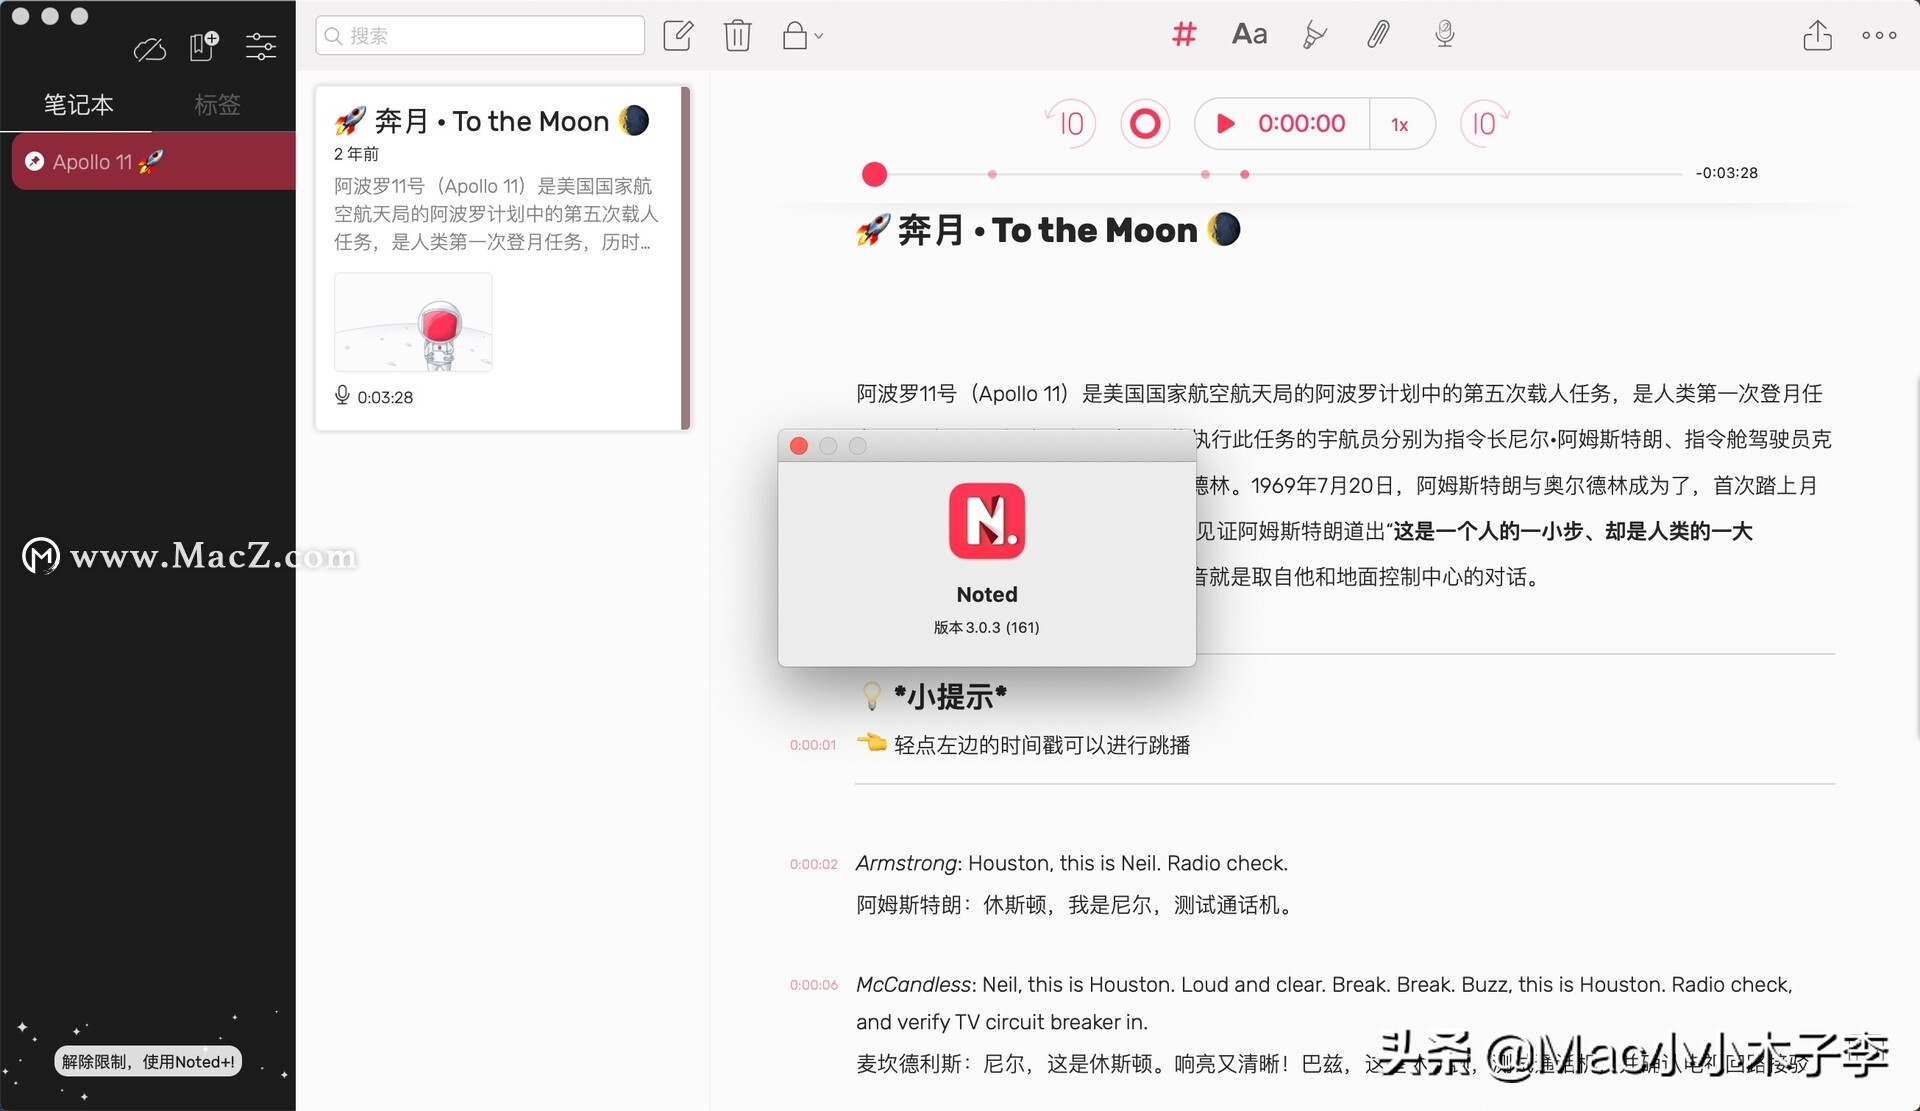Switch to the 标签 tab
This screenshot has width=1920, height=1111.
click(217, 104)
